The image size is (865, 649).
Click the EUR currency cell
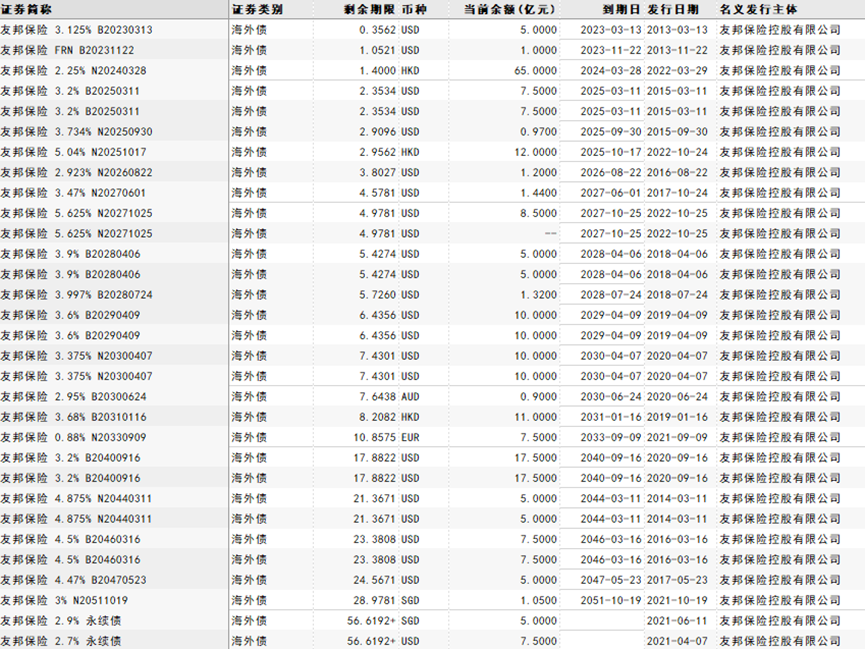point(410,438)
